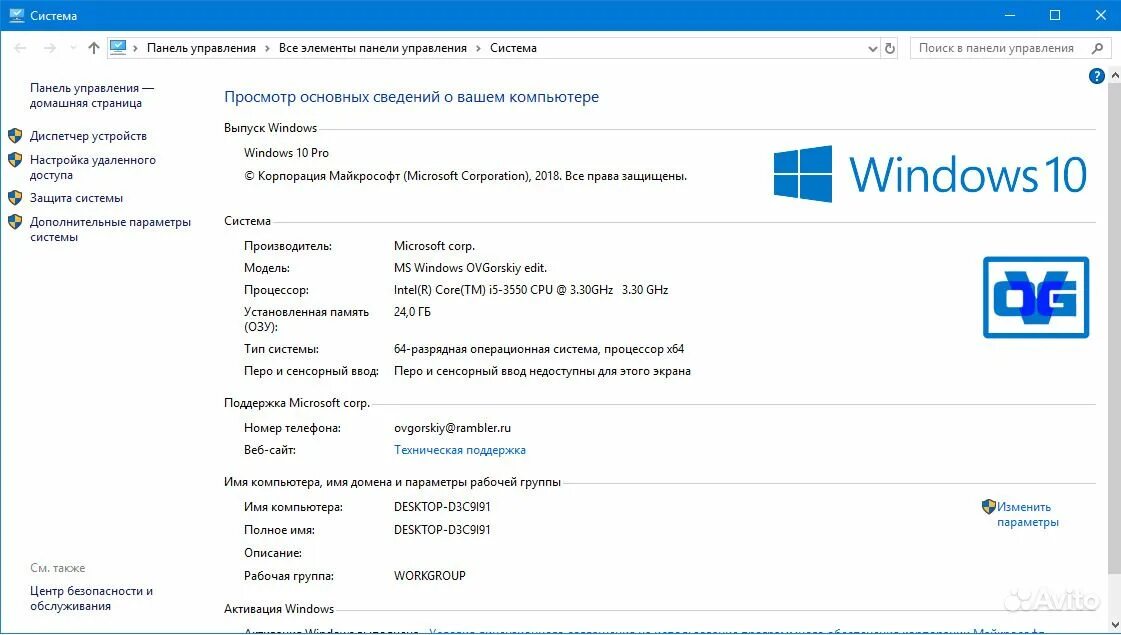Click scrollbar up arrow
This screenshot has height=635, width=1121.
coord(1115,75)
